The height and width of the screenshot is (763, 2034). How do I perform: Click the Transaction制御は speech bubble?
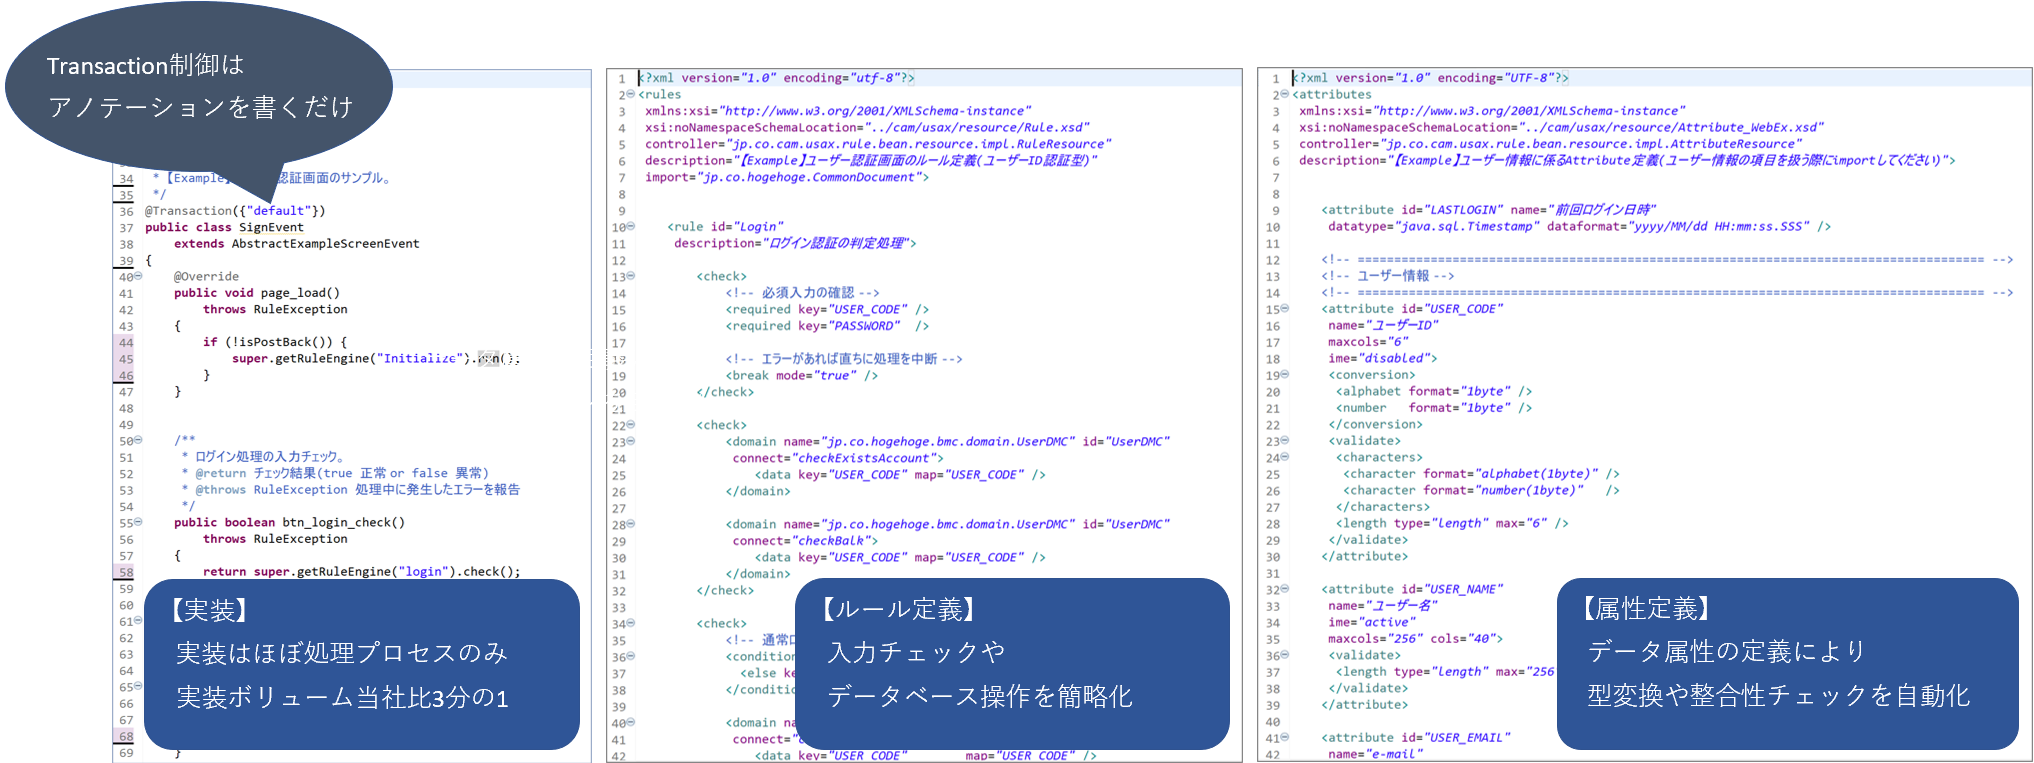198,87
